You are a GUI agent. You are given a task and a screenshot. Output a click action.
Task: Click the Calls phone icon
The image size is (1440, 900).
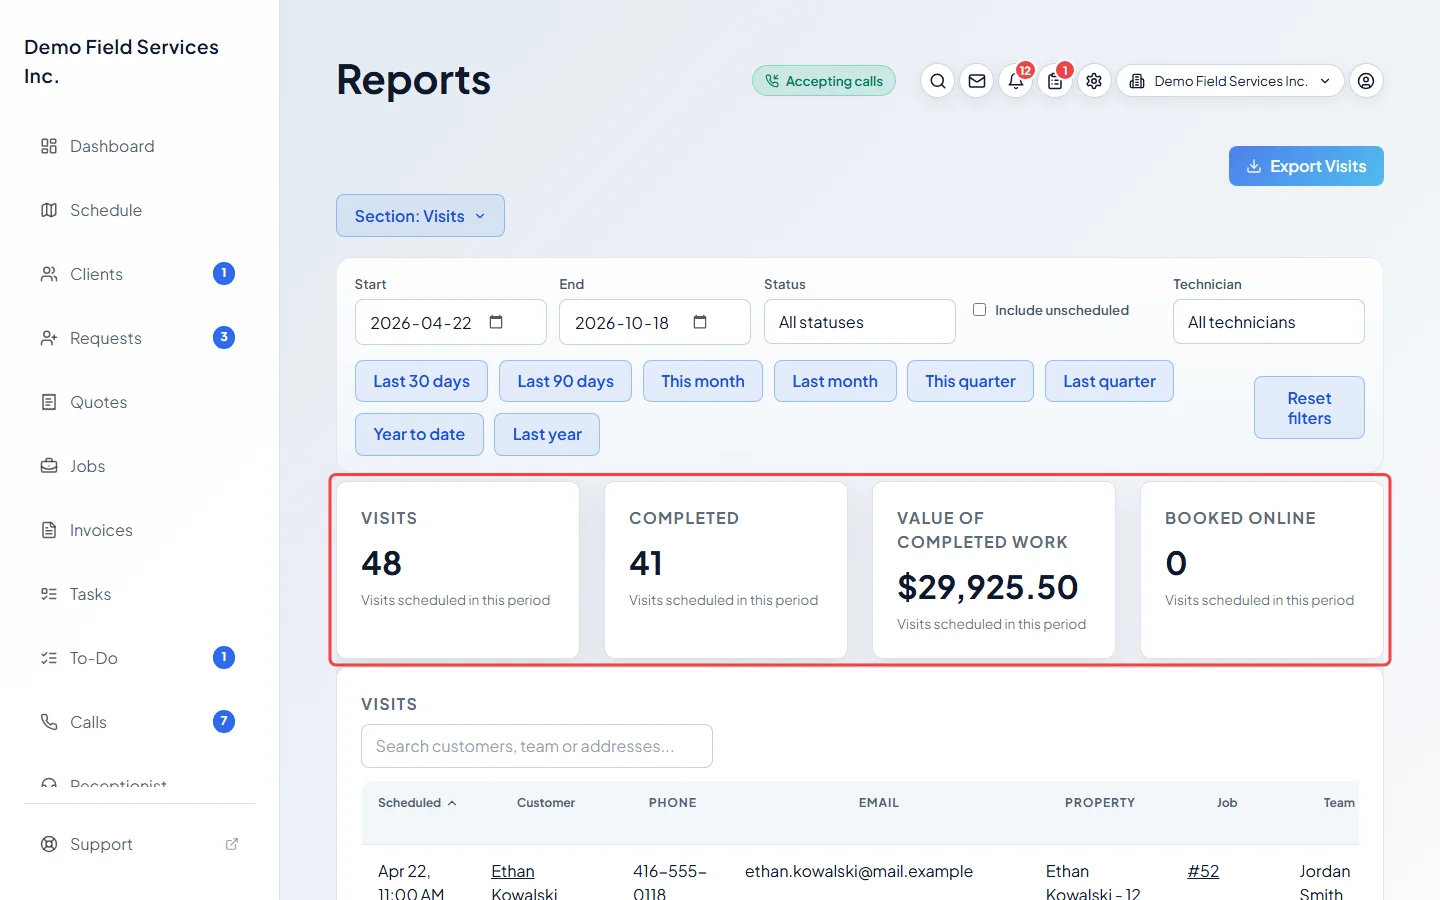tap(49, 722)
